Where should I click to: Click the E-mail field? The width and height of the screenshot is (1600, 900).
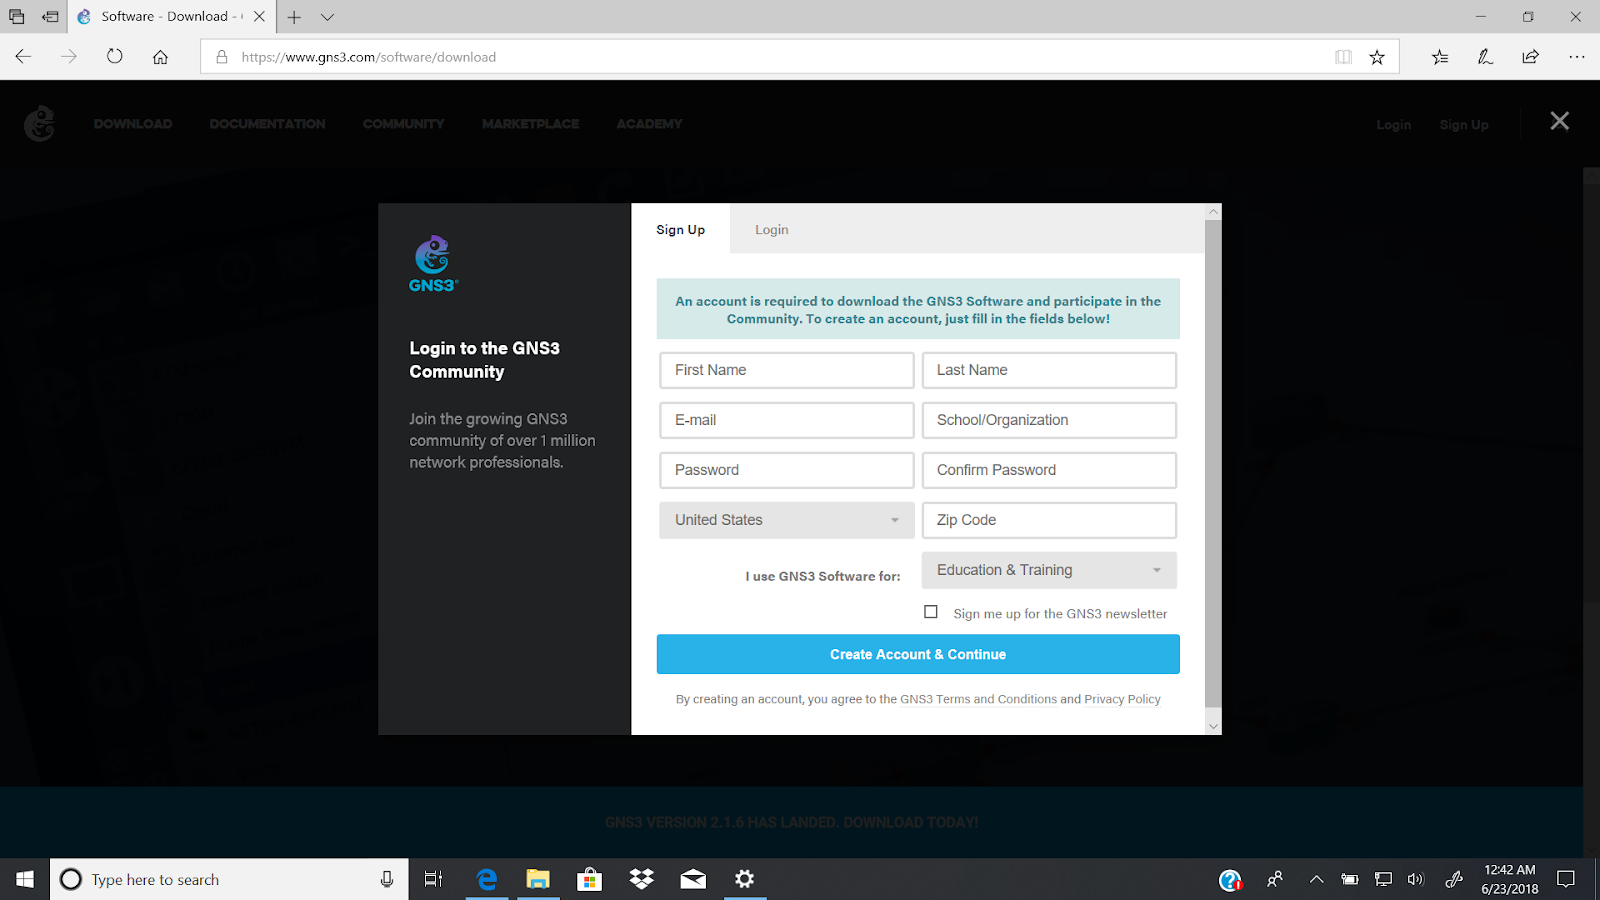pyautogui.click(x=787, y=420)
